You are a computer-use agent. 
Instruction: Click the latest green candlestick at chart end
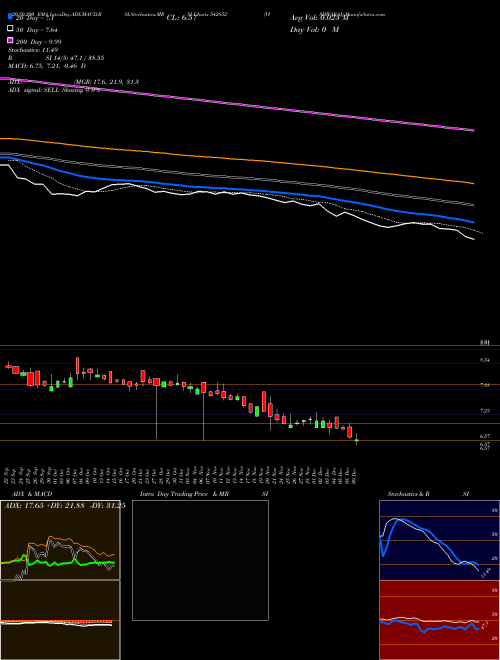pyautogui.click(x=356, y=440)
